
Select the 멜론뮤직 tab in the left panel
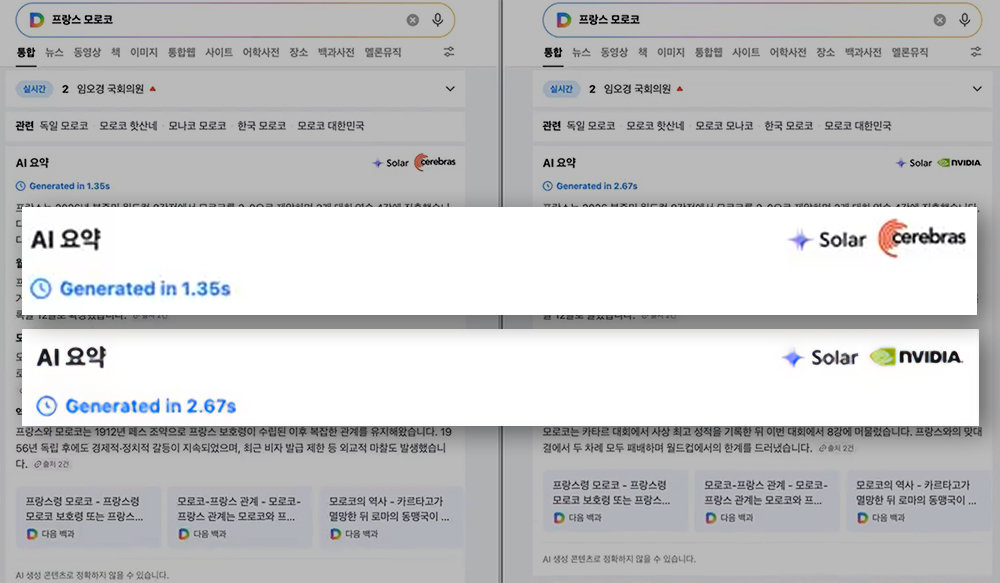point(383,52)
